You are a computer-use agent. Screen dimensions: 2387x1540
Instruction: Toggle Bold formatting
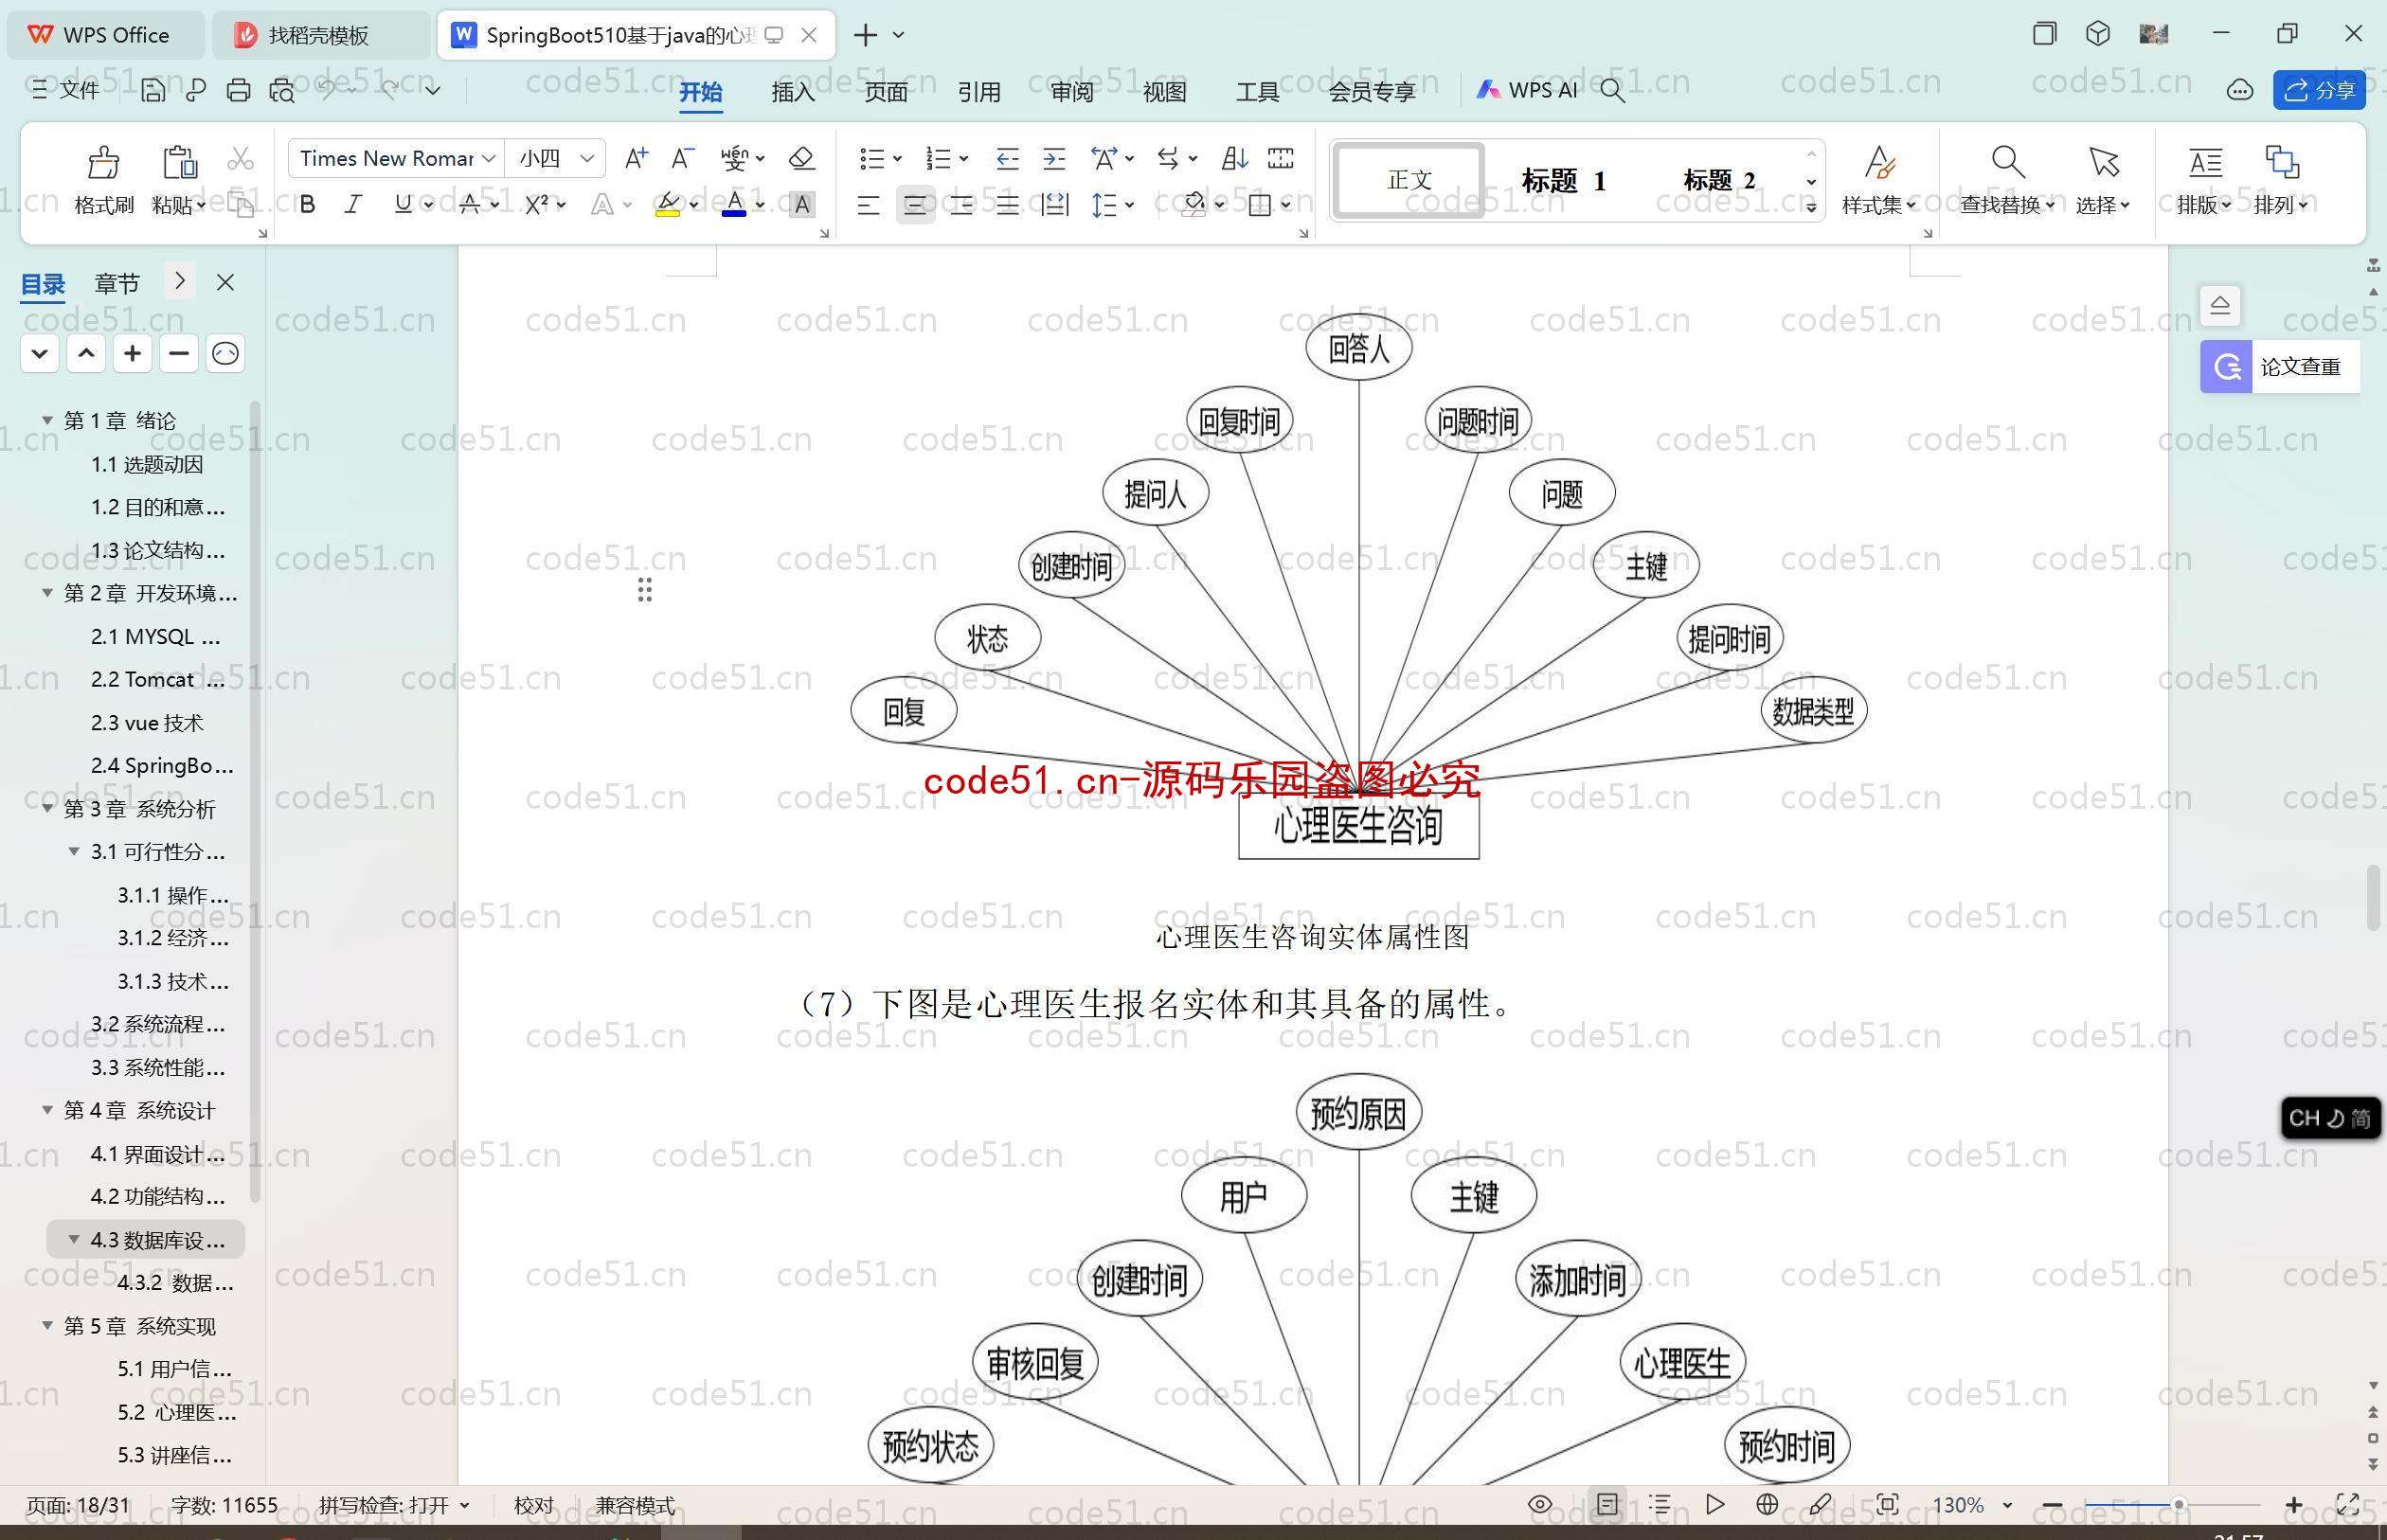tap(308, 205)
